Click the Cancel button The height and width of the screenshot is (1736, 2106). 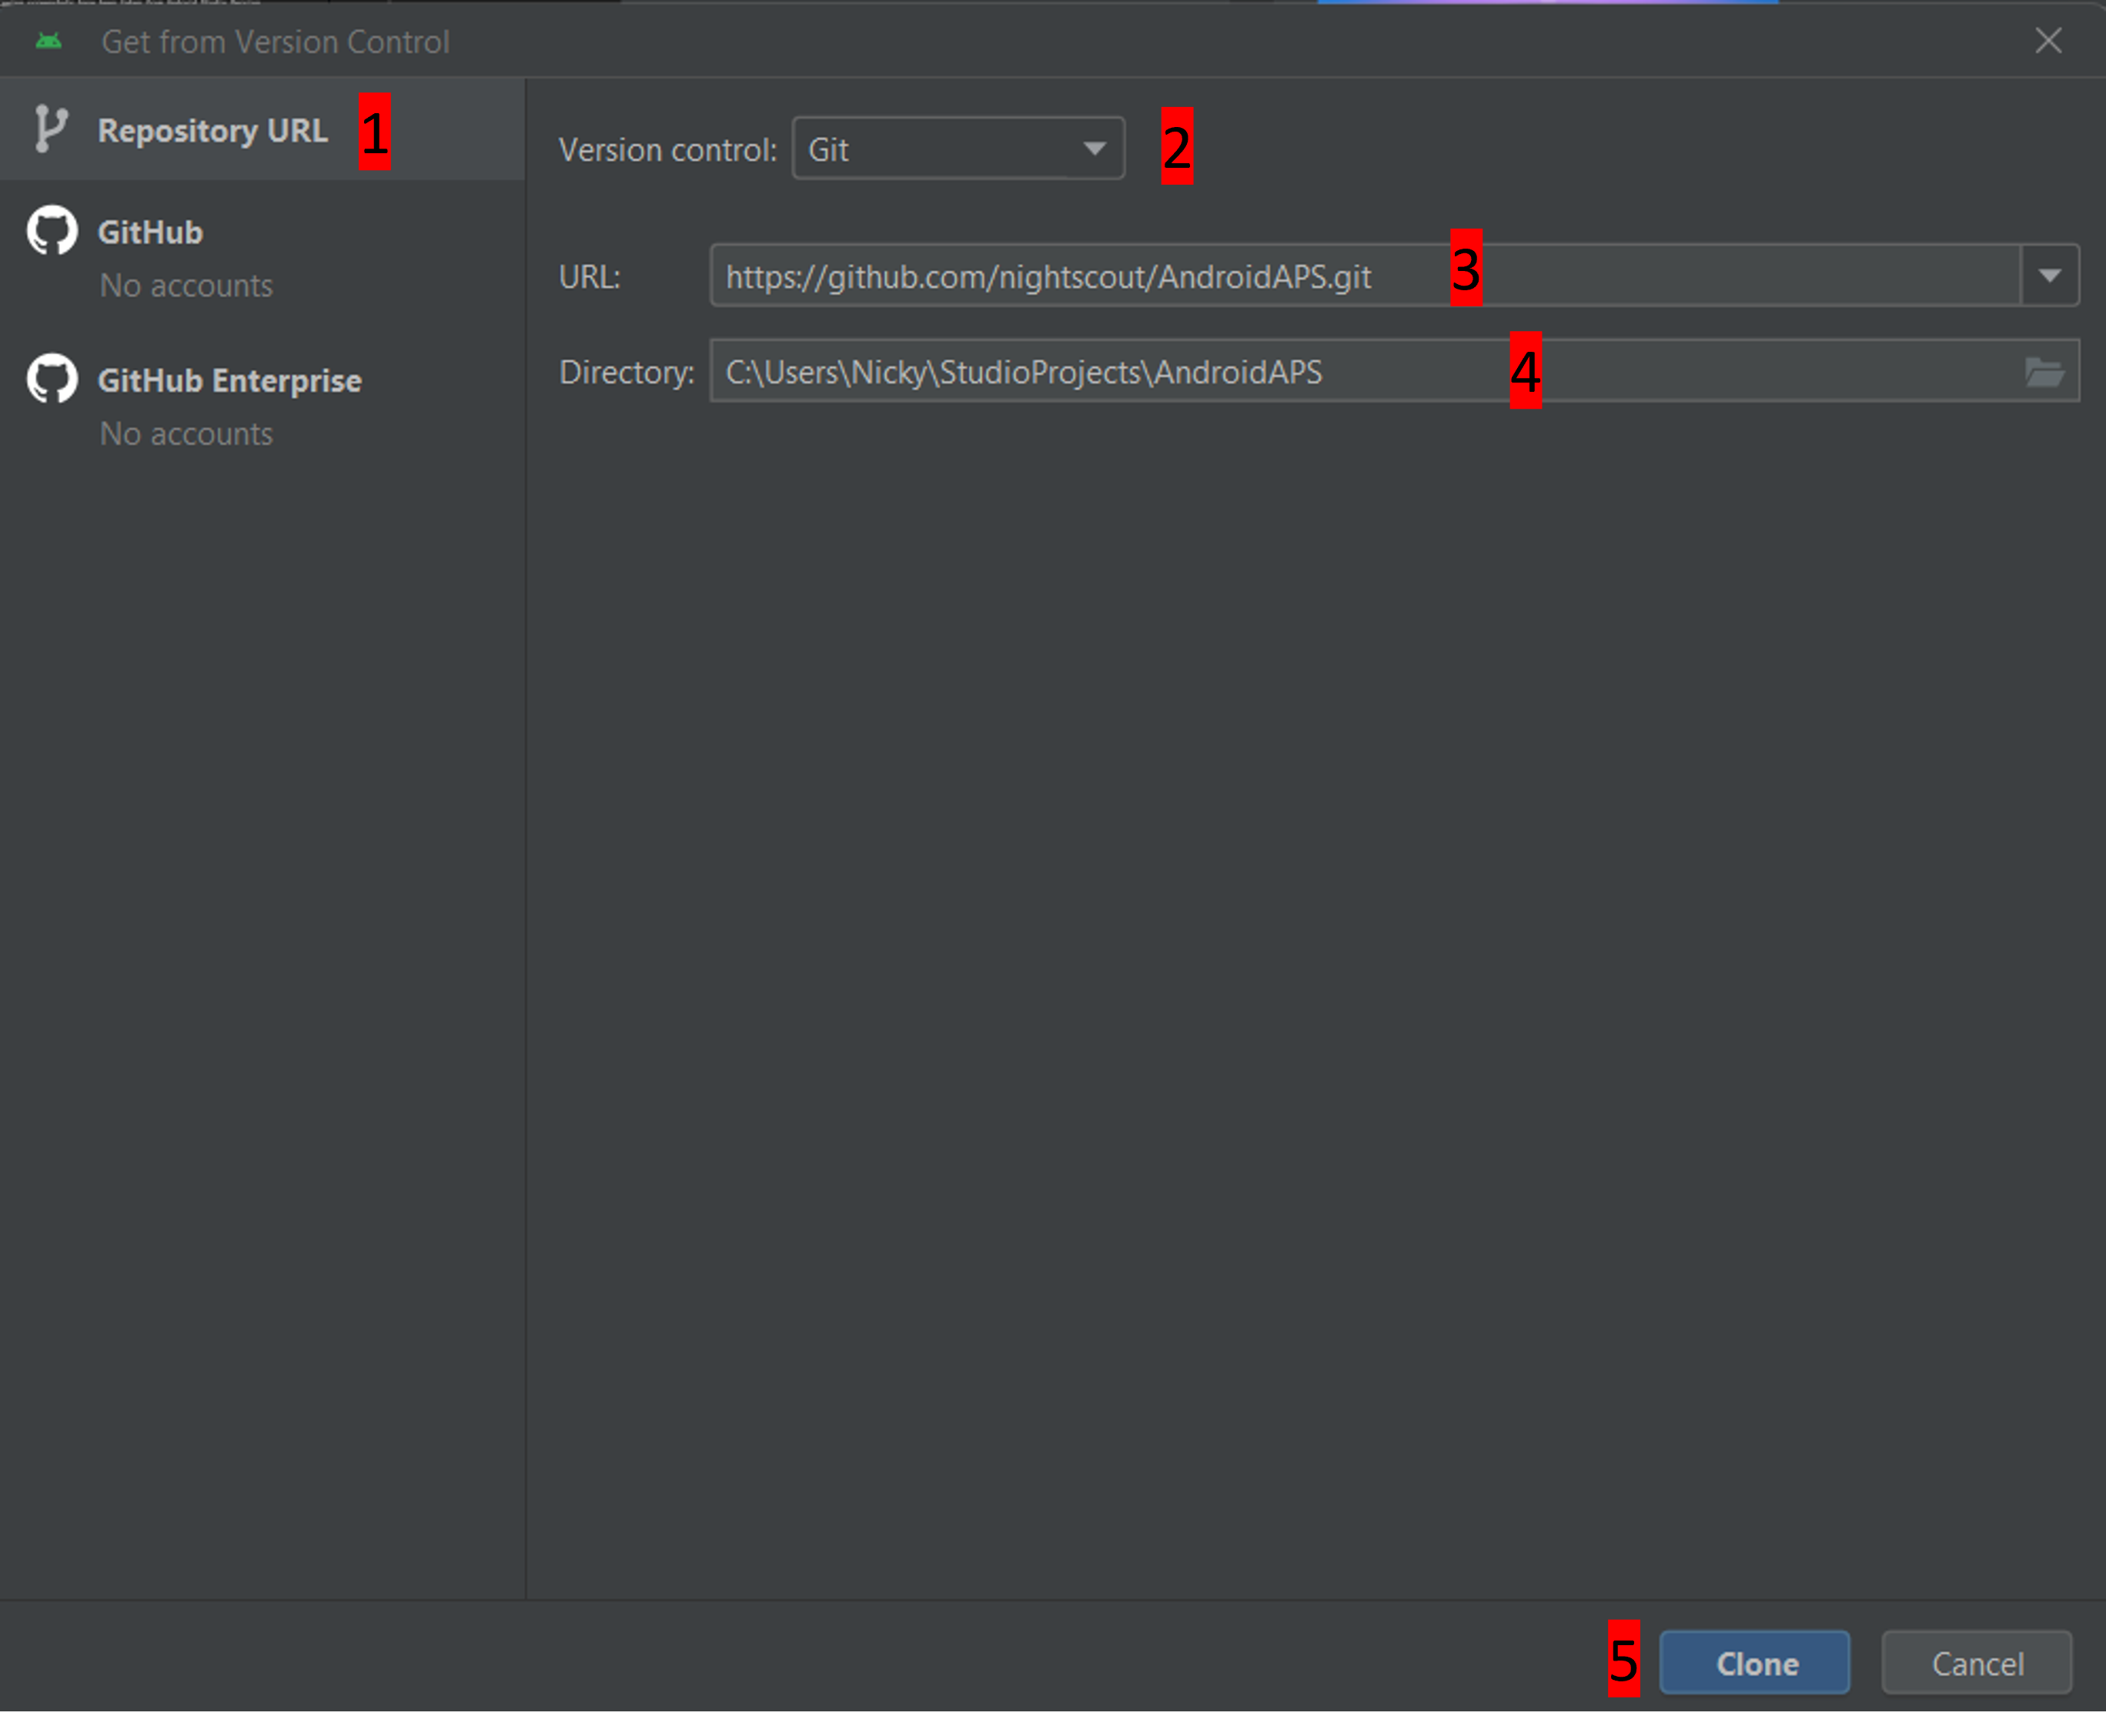pyautogui.click(x=1977, y=1662)
